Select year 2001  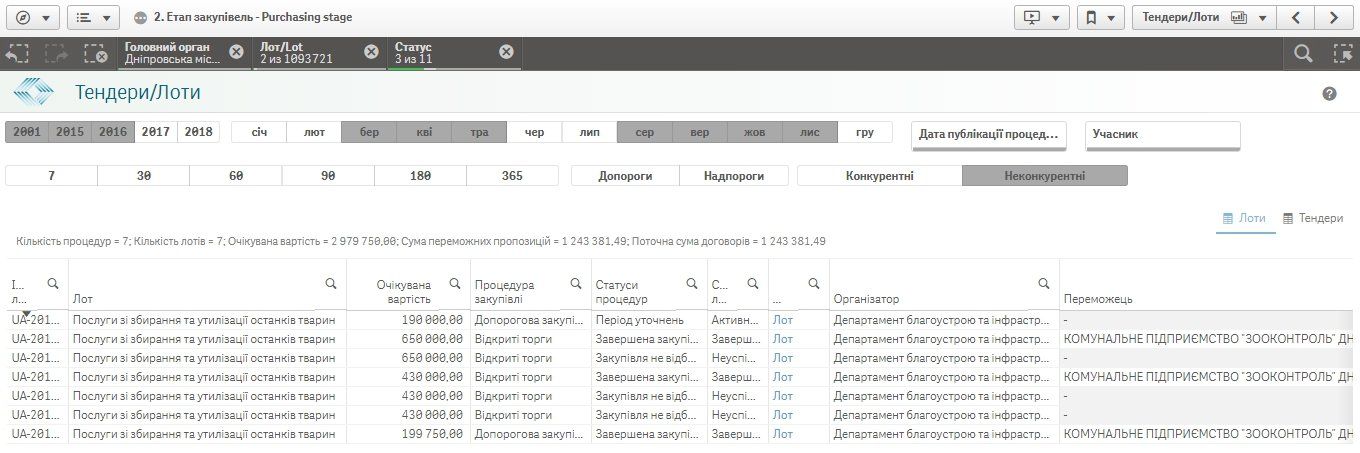click(27, 132)
